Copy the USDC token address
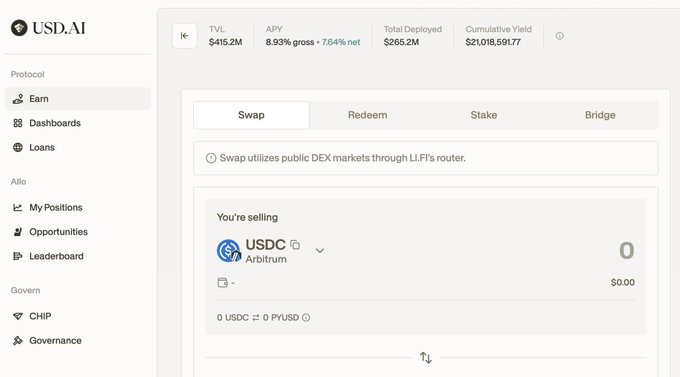Image resolution: width=680 pixels, height=377 pixels. pyautogui.click(x=295, y=245)
